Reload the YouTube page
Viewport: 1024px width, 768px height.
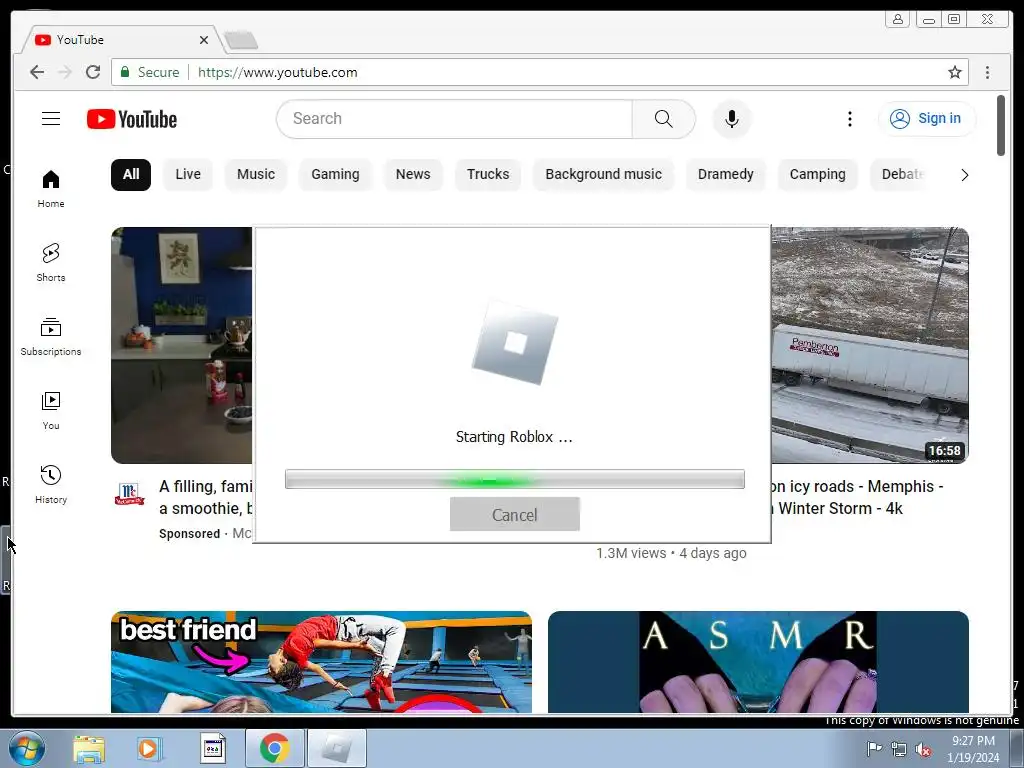93,72
